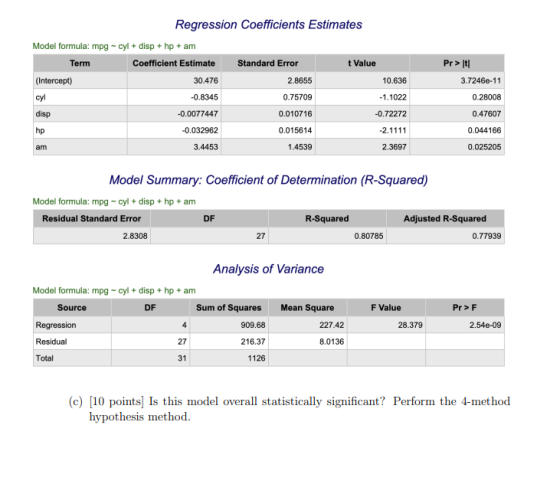This screenshot has width=560, height=484.
Task: Click the Pr > |t| column header
Action: click(x=457, y=63)
